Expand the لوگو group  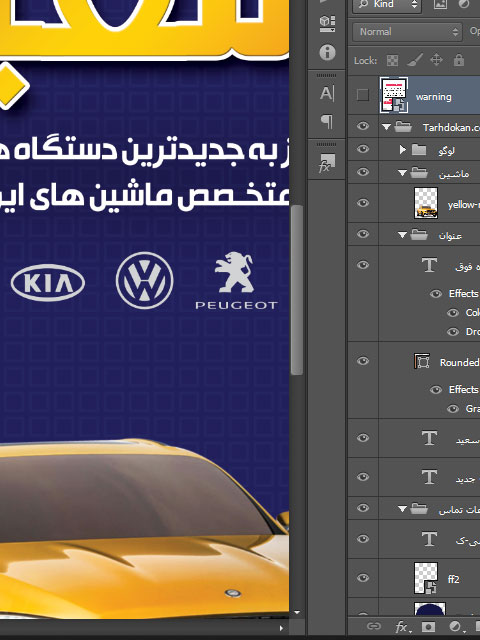click(402, 150)
